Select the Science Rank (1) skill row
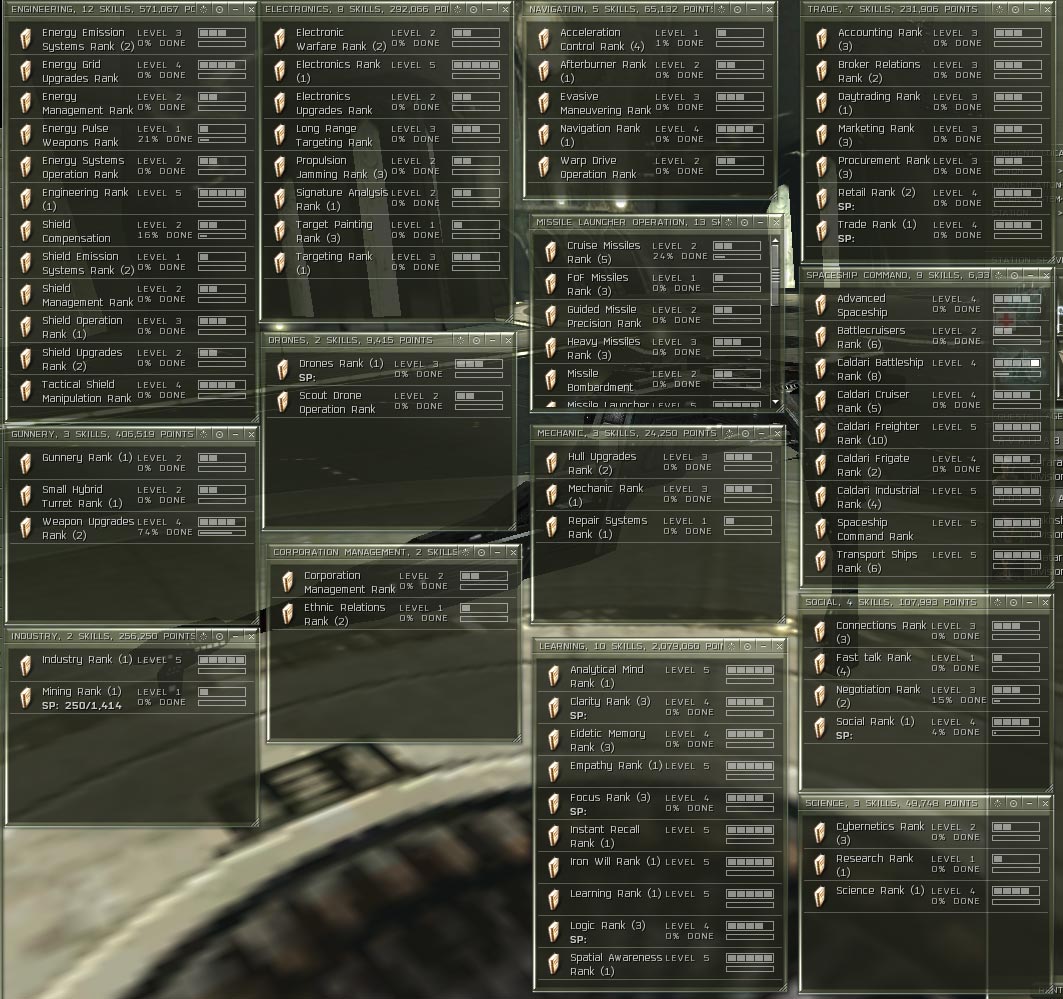Viewport: 1063px width, 999px height. click(x=925, y=896)
